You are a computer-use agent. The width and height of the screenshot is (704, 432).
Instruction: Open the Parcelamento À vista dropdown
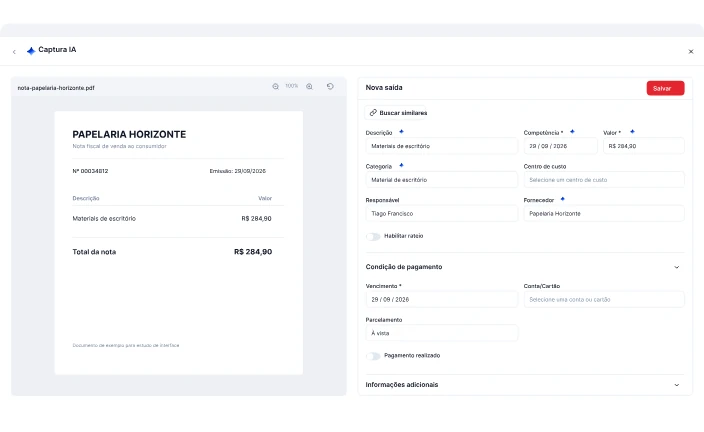442,333
